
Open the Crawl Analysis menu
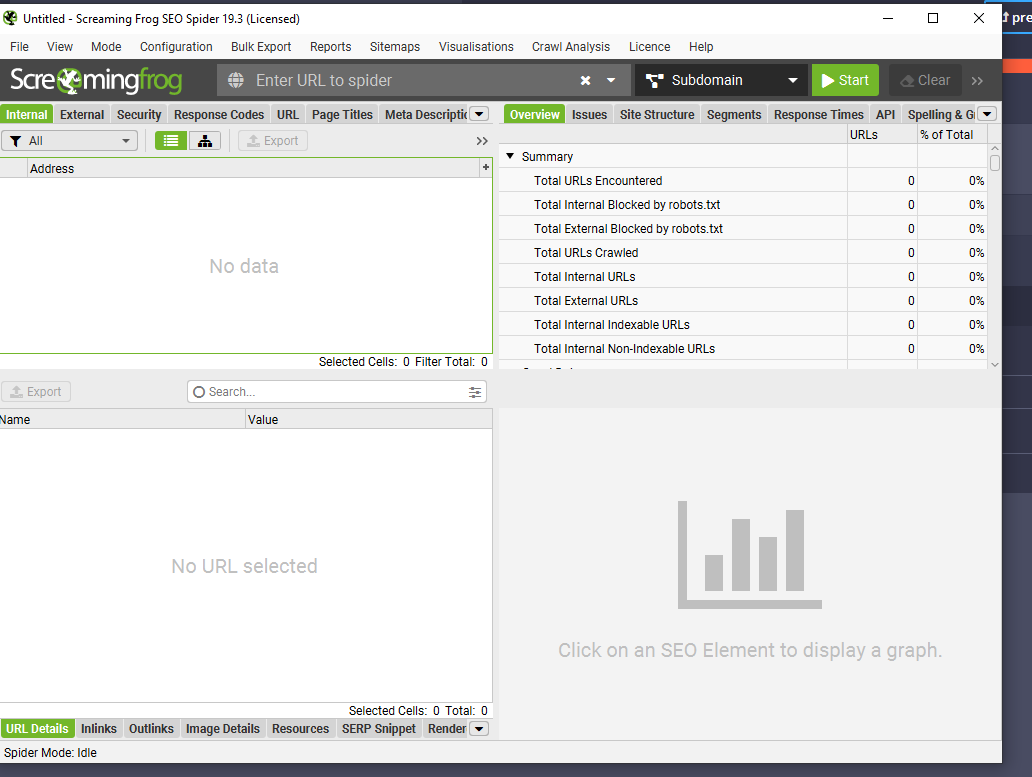pyautogui.click(x=571, y=47)
